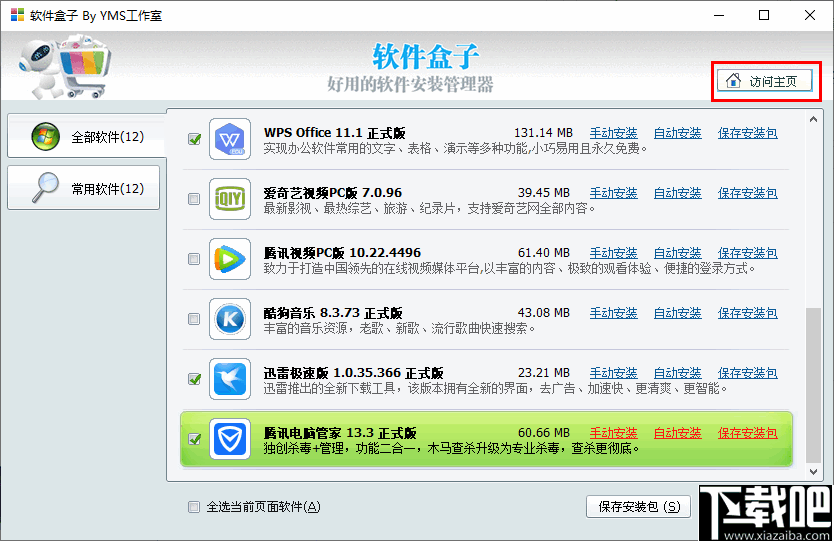This screenshot has width=834, height=541.
Task: Switch to the 常用软件(12) tab
Action: [84, 188]
